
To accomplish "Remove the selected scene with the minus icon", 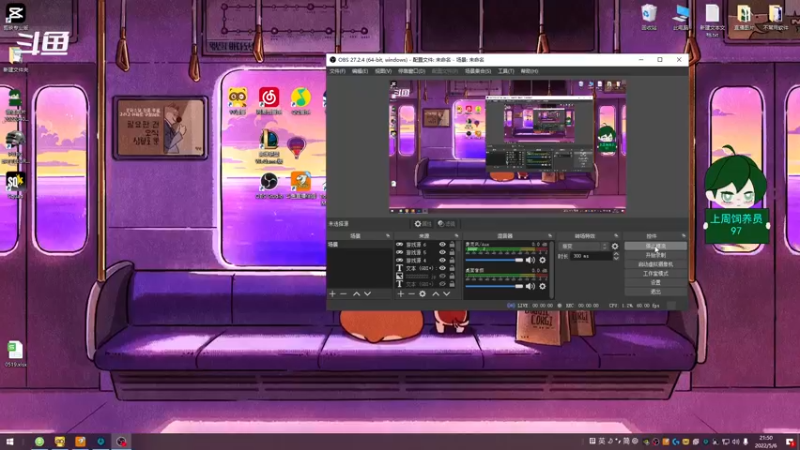I will 343,294.
